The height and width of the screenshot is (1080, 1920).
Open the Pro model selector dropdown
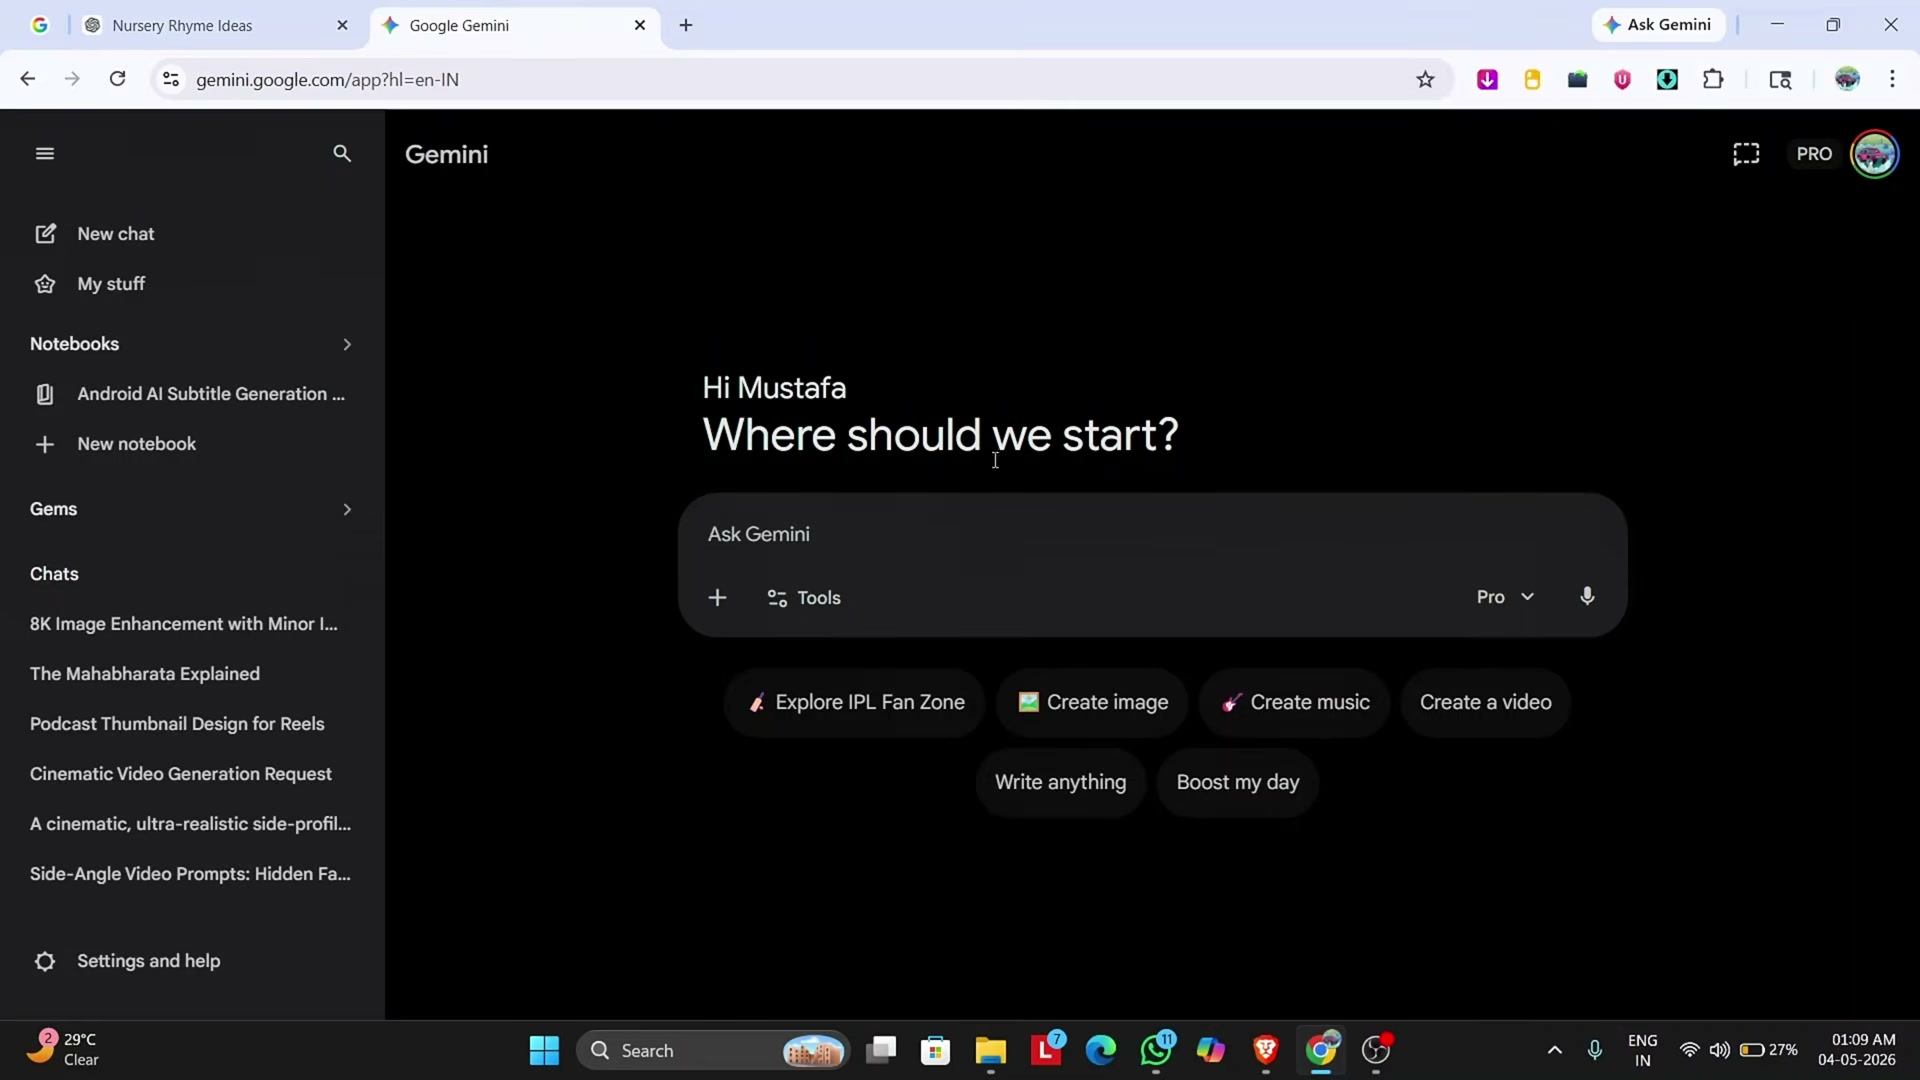click(x=1505, y=597)
